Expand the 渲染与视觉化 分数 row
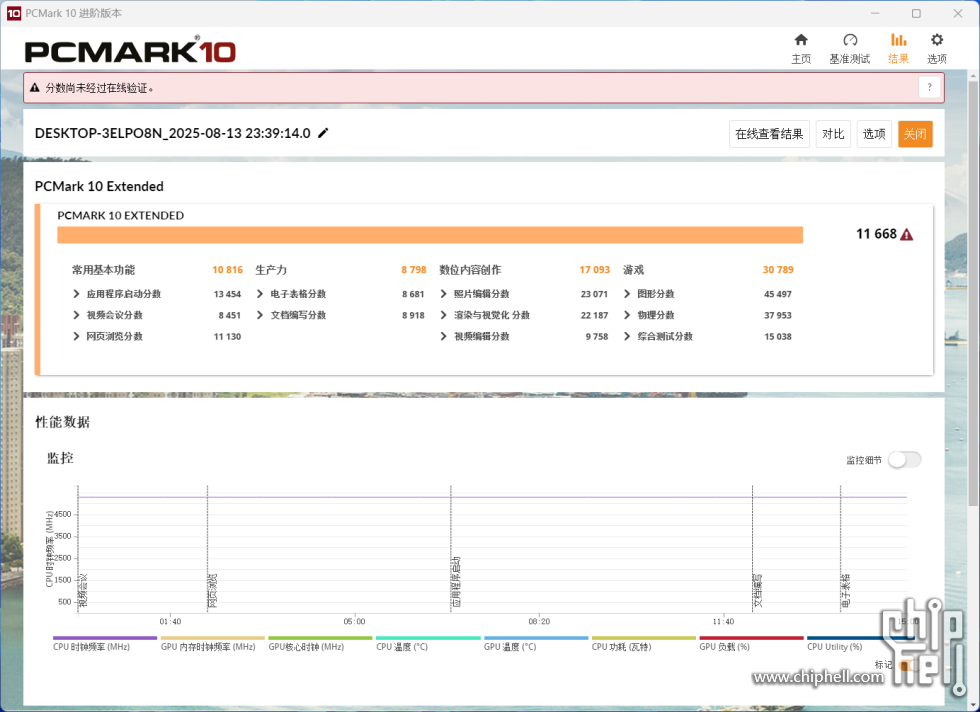The width and height of the screenshot is (980, 712). (x=444, y=315)
